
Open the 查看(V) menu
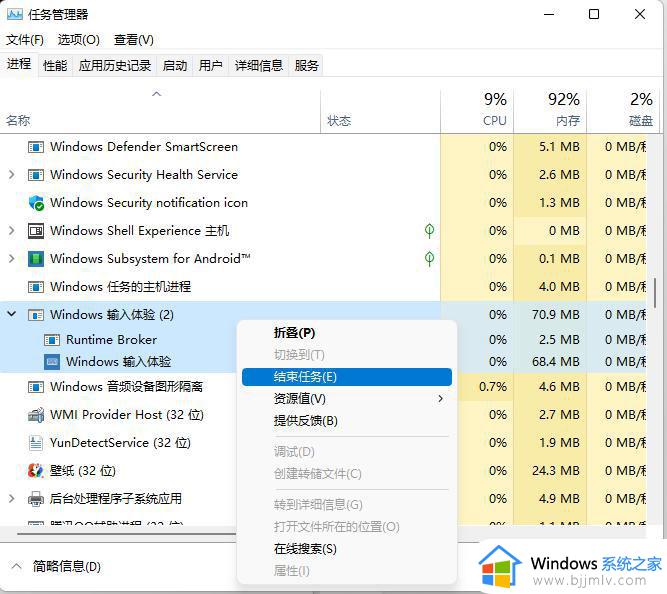click(x=134, y=40)
